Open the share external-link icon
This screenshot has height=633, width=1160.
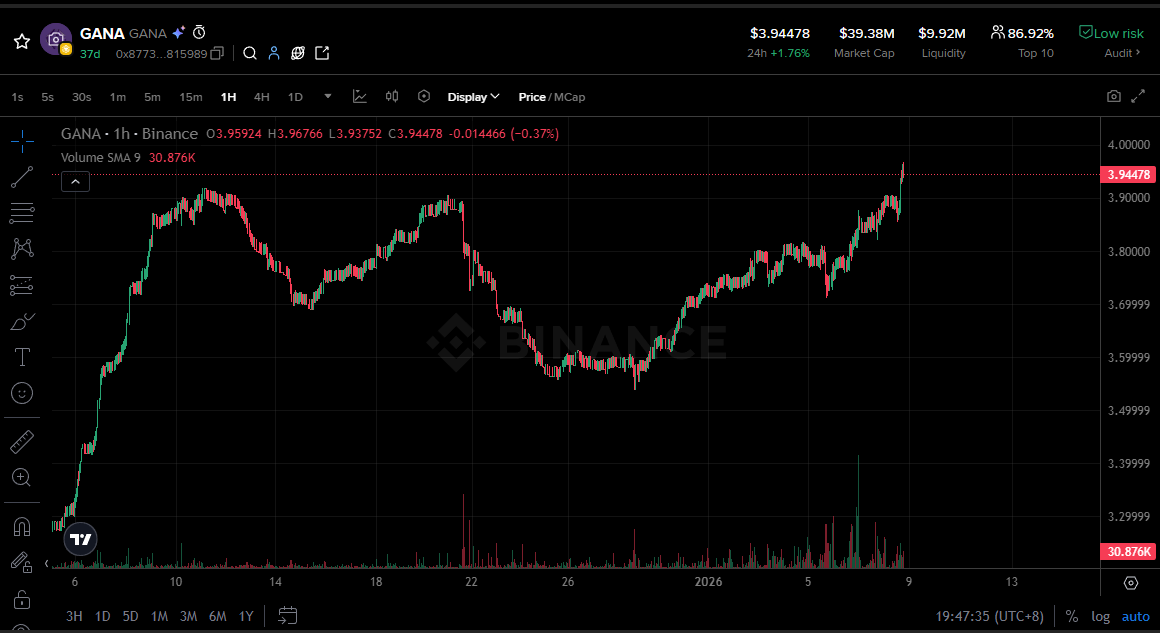pos(322,53)
